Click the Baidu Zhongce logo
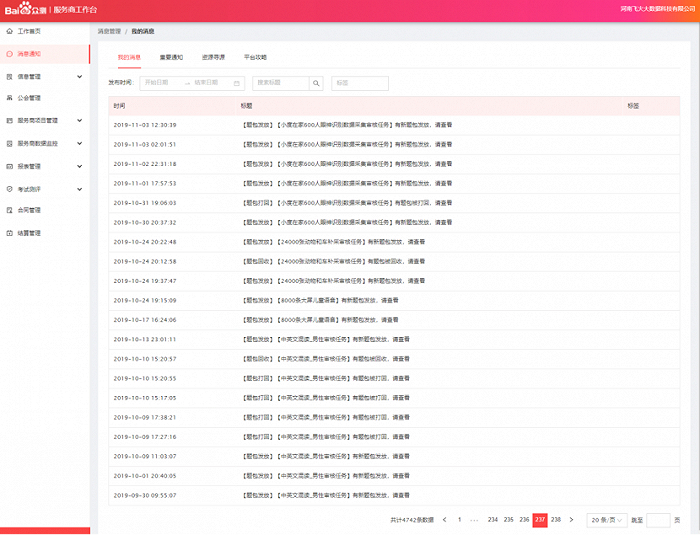This screenshot has height=535, width=700. [x=25, y=9]
